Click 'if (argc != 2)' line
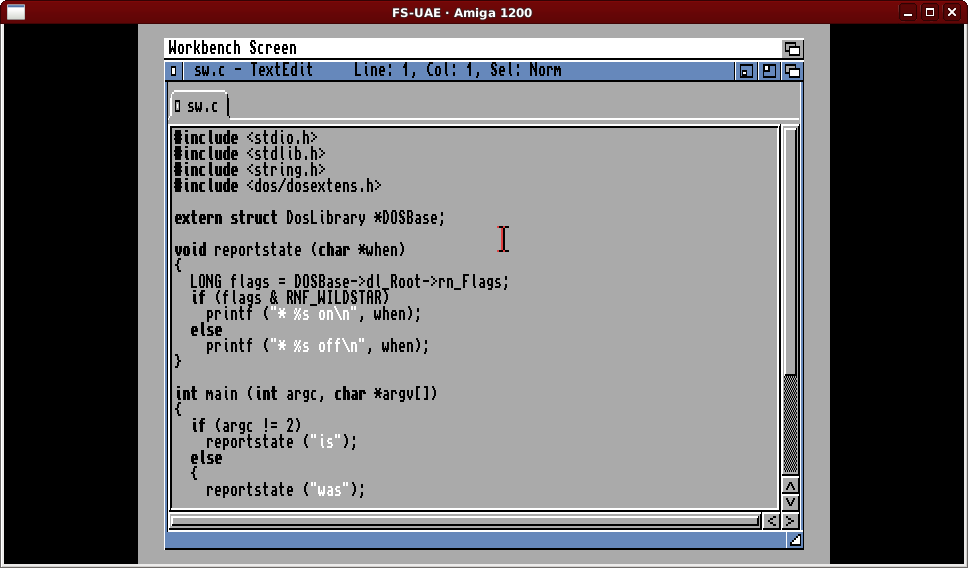The height and width of the screenshot is (568, 968). point(246,425)
